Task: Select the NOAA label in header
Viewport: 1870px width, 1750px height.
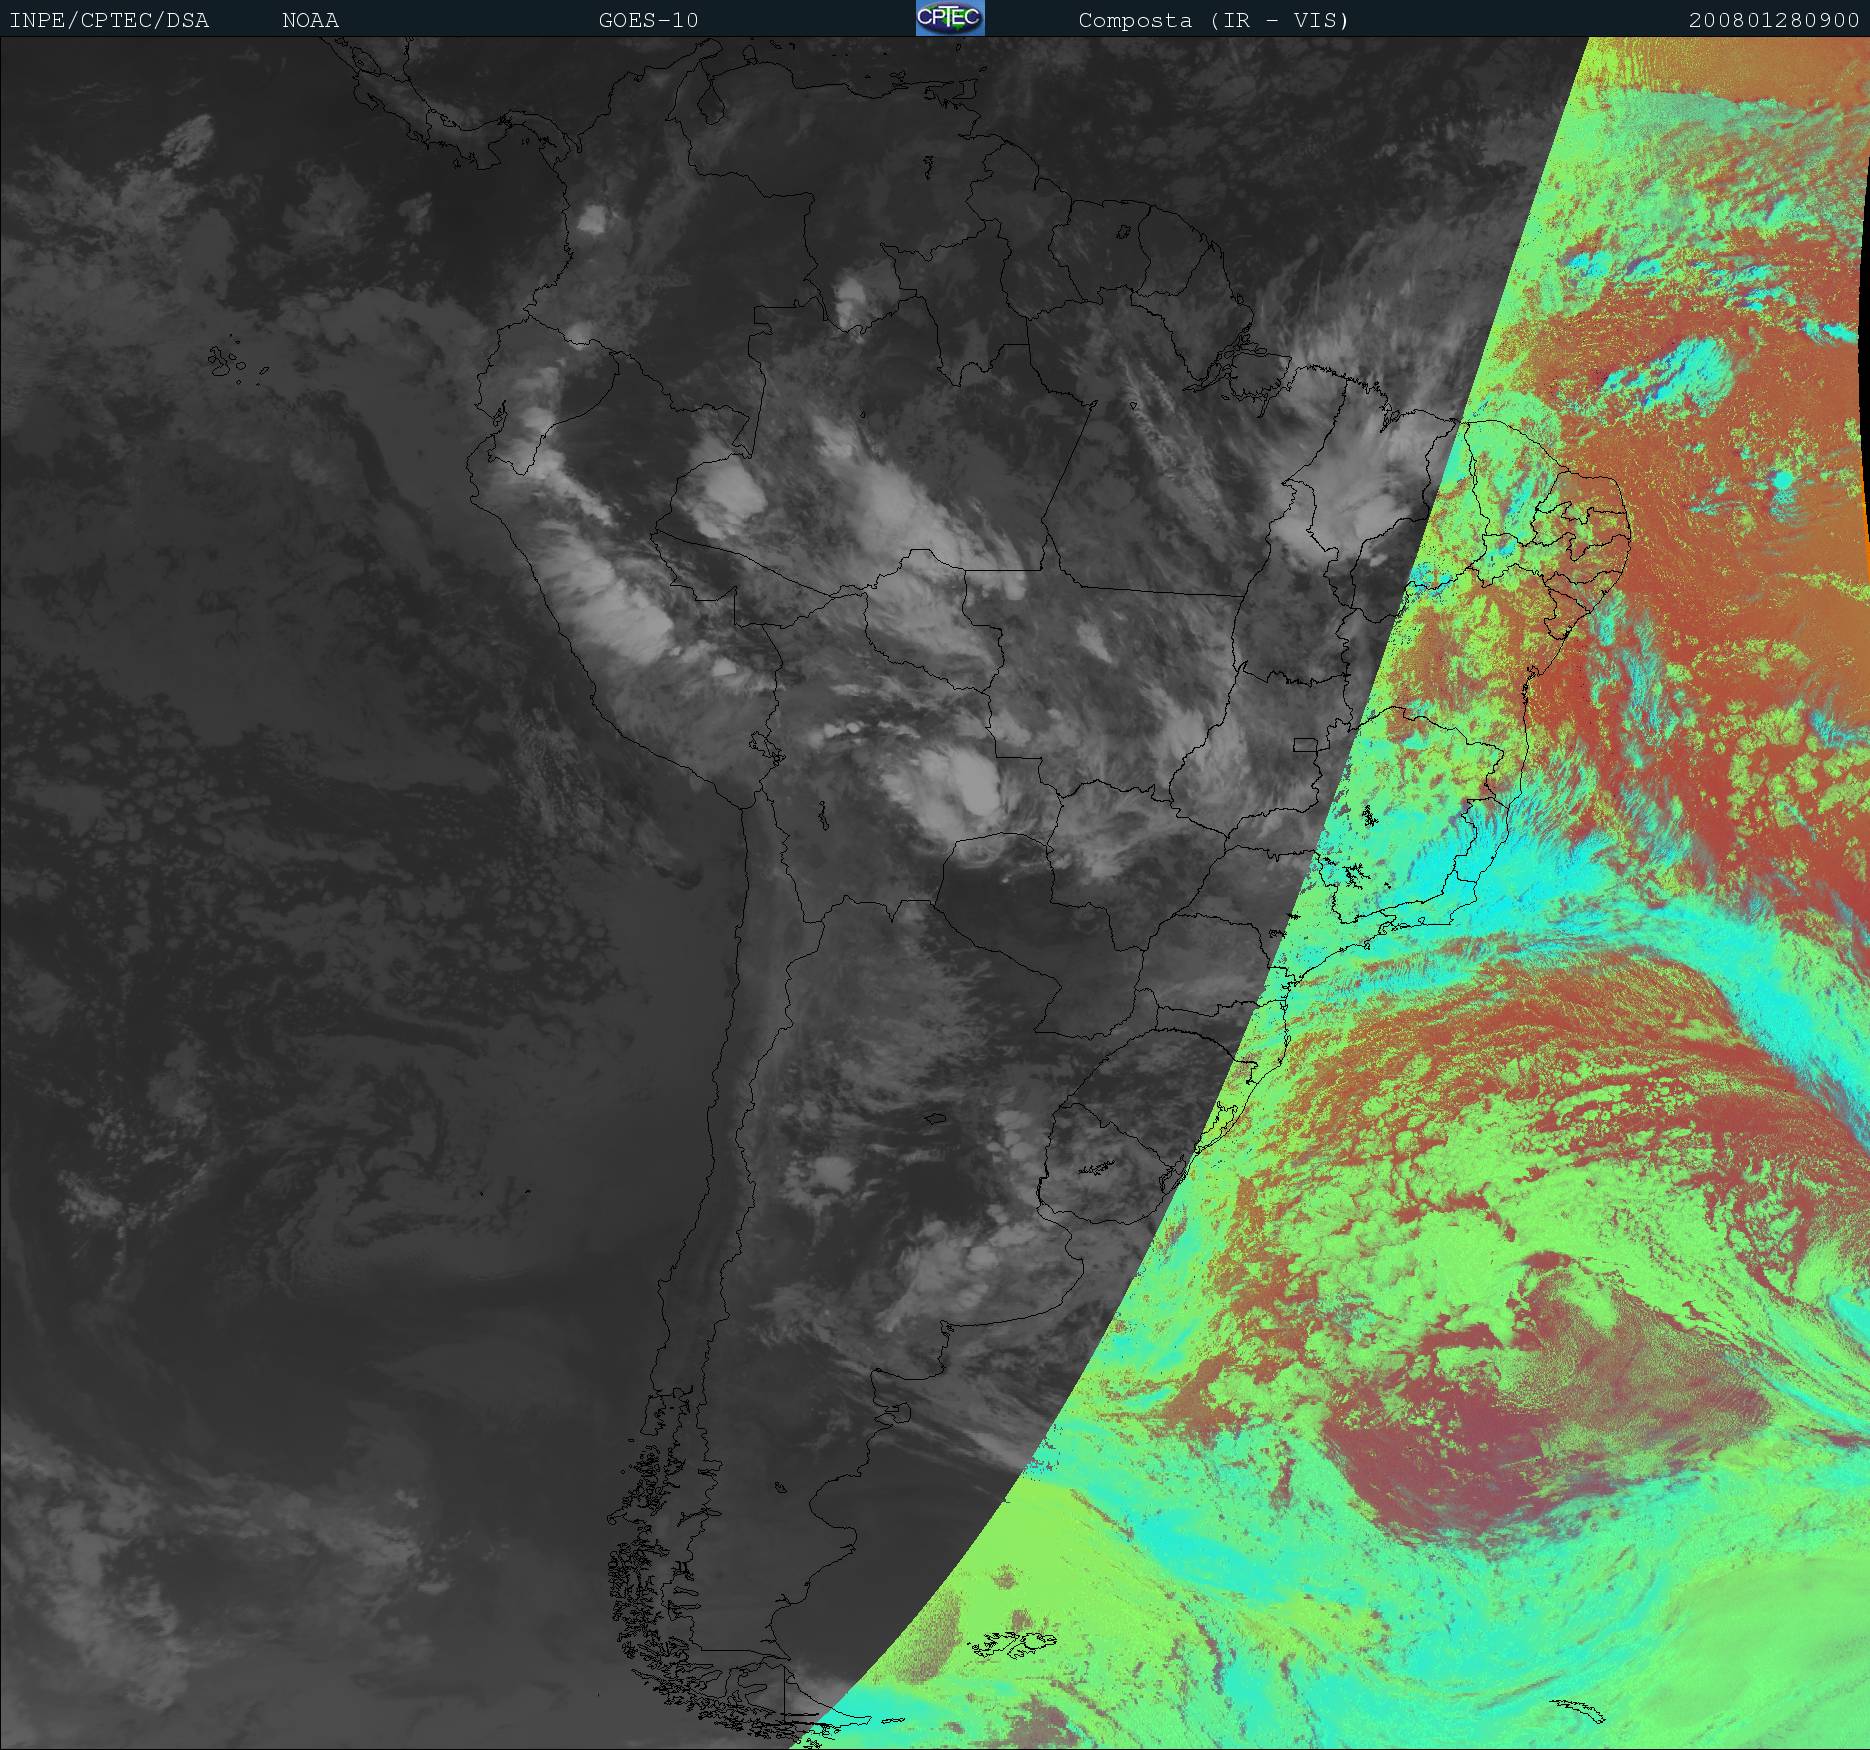Action: coord(310,20)
